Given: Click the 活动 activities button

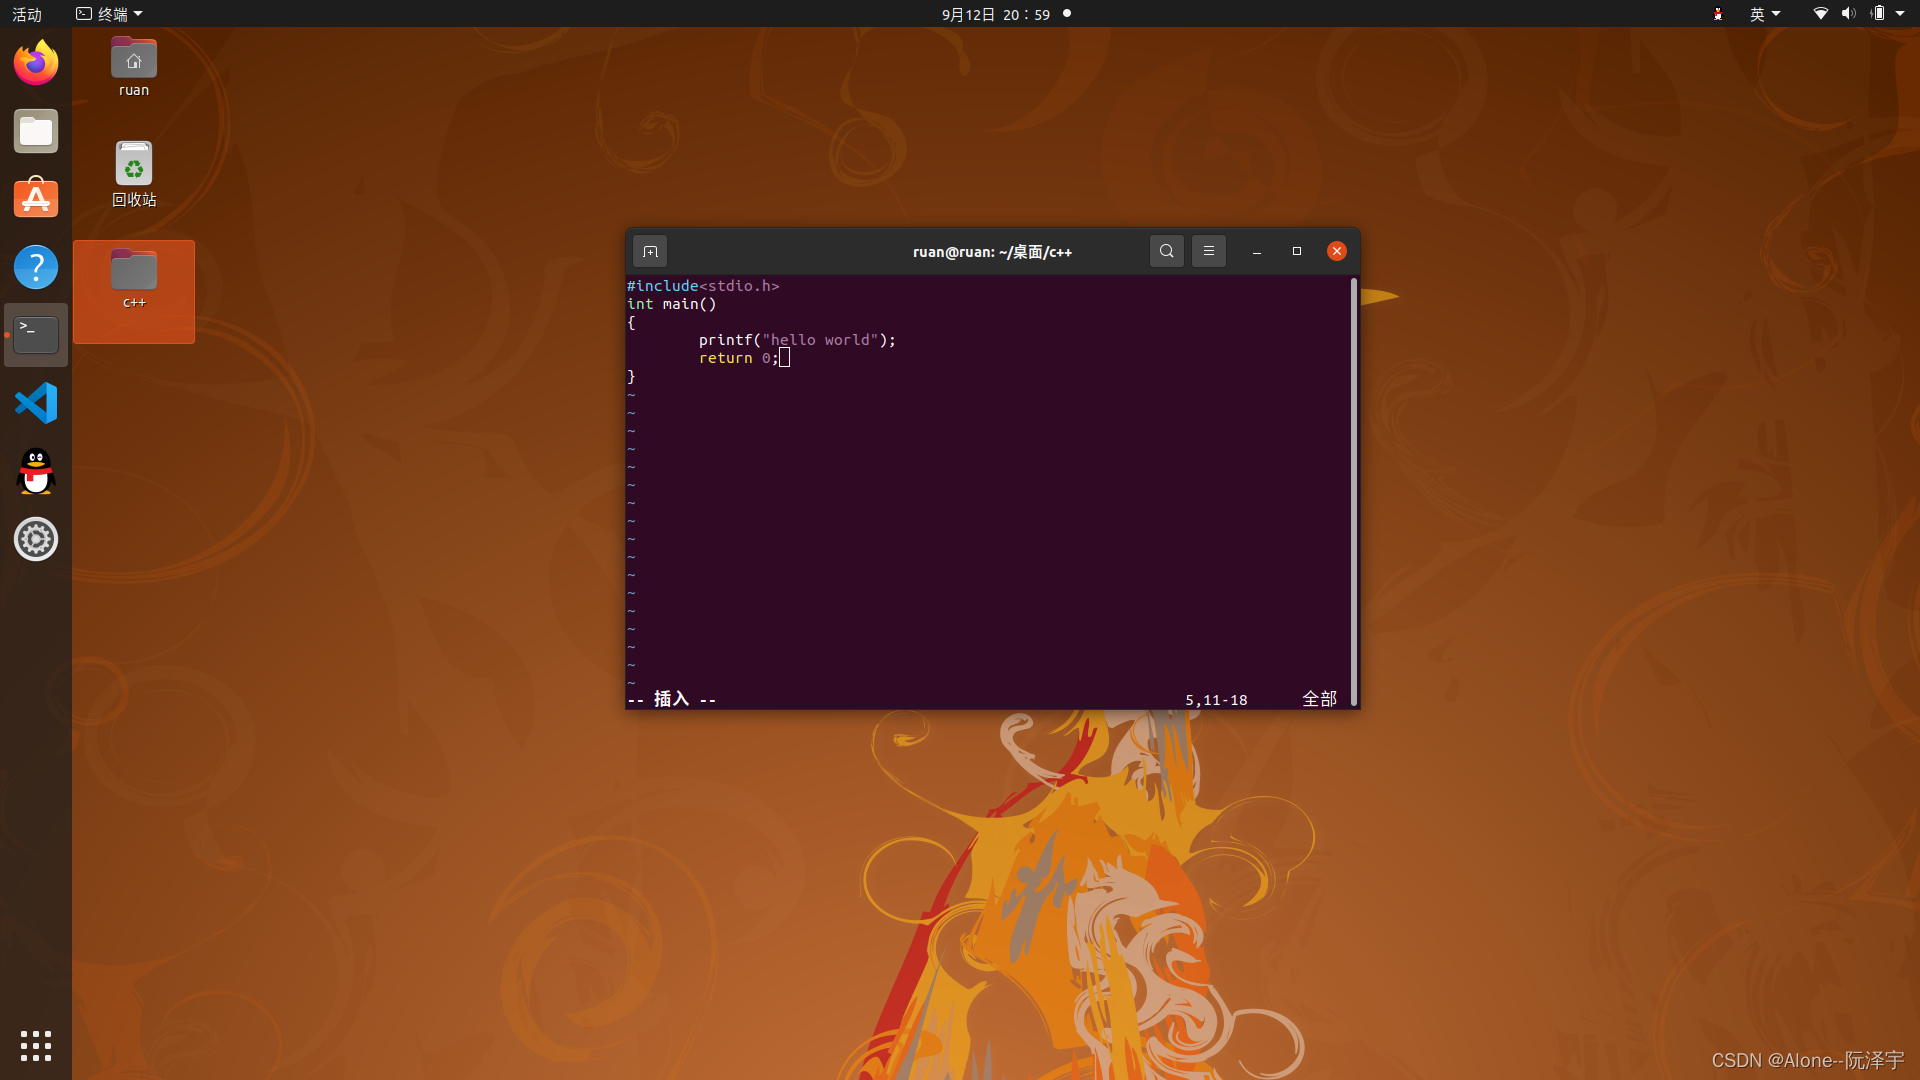Looking at the screenshot, I should pos(27,14).
